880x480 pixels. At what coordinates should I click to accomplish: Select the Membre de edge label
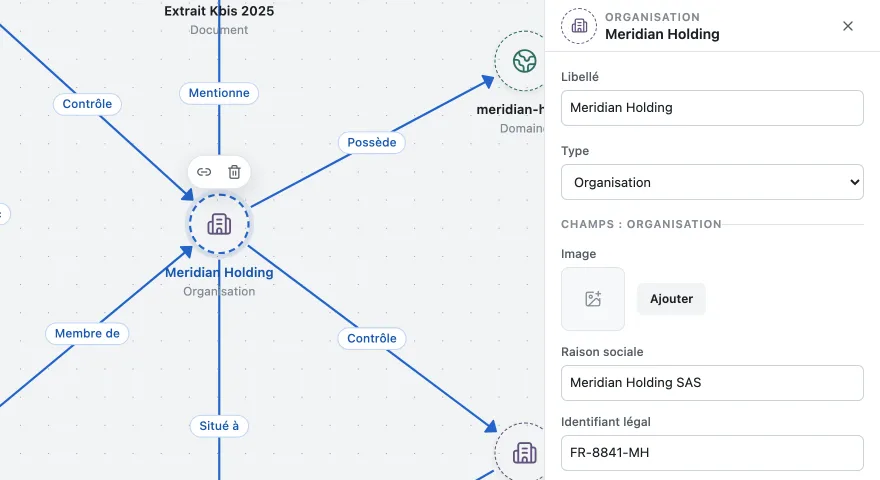click(87, 333)
